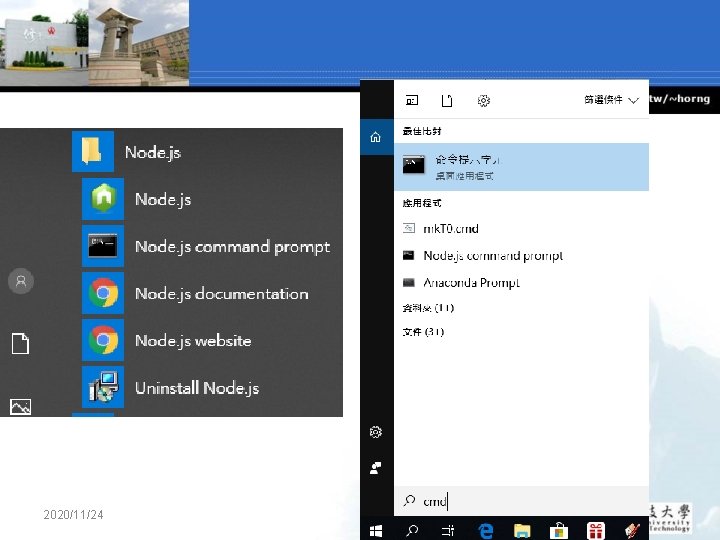Viewport: 720px width, 540px height.
Task: Select the Documents filter icon in search
Action: point(447,100)
